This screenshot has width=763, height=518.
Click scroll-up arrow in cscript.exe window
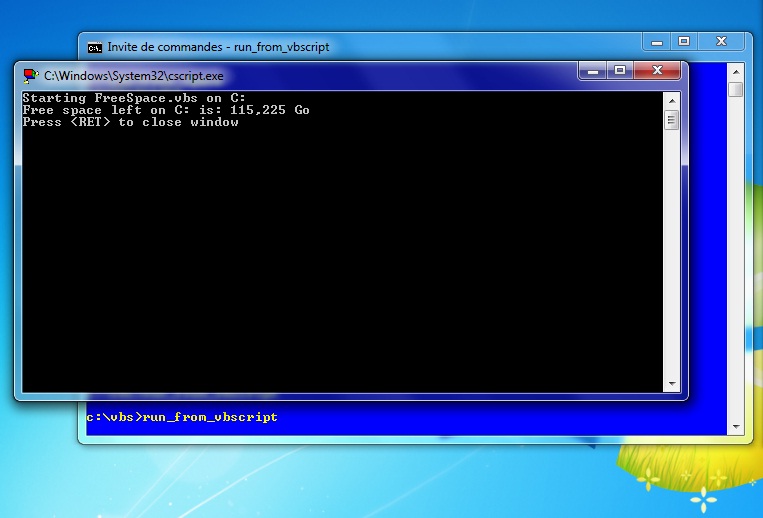click(672, 99)
